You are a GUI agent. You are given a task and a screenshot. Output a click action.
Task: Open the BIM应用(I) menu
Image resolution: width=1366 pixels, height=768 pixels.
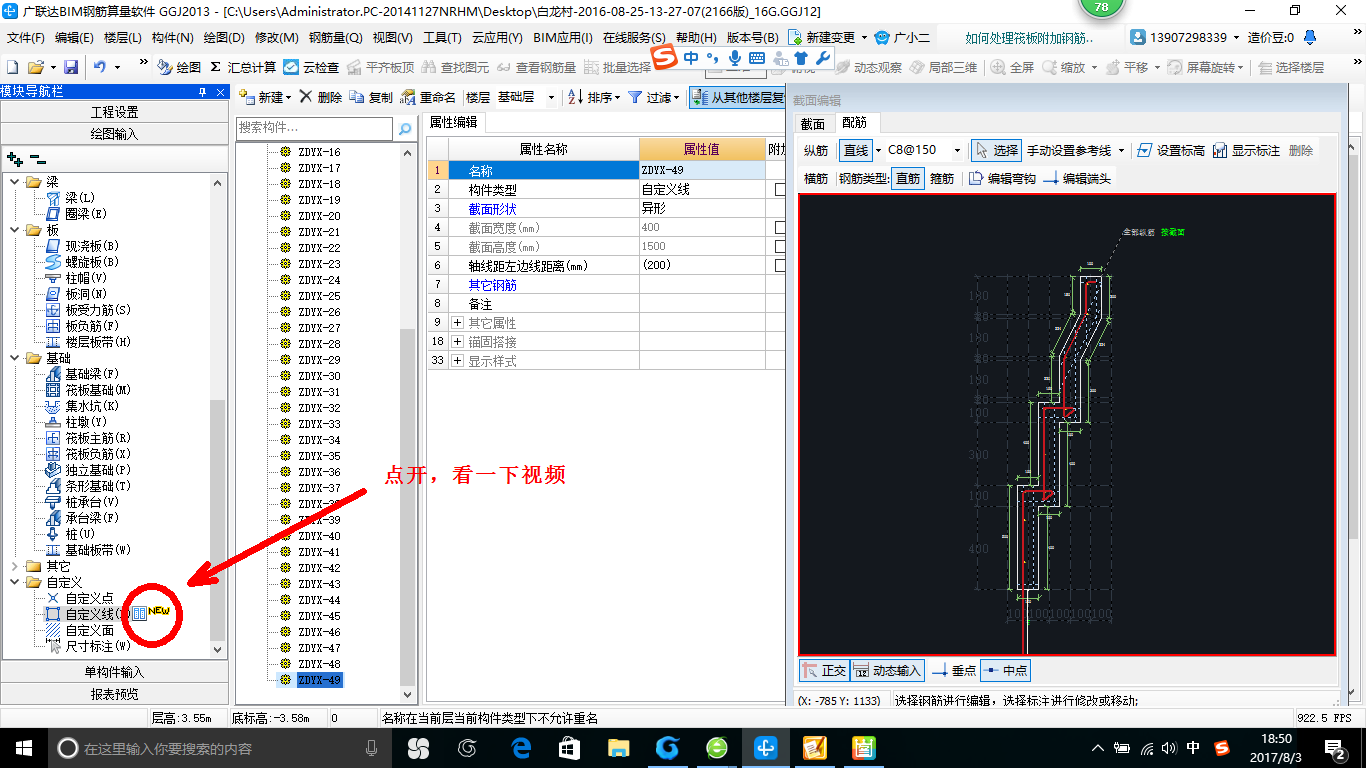[x=562, y=37]
